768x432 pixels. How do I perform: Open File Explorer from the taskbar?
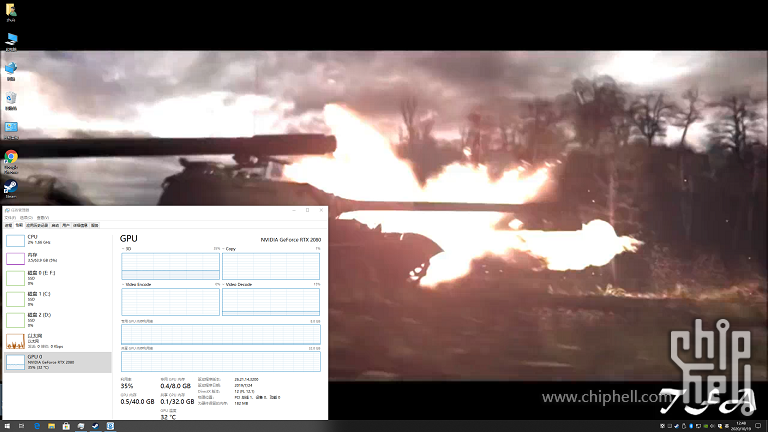click(x=51, y=426)
